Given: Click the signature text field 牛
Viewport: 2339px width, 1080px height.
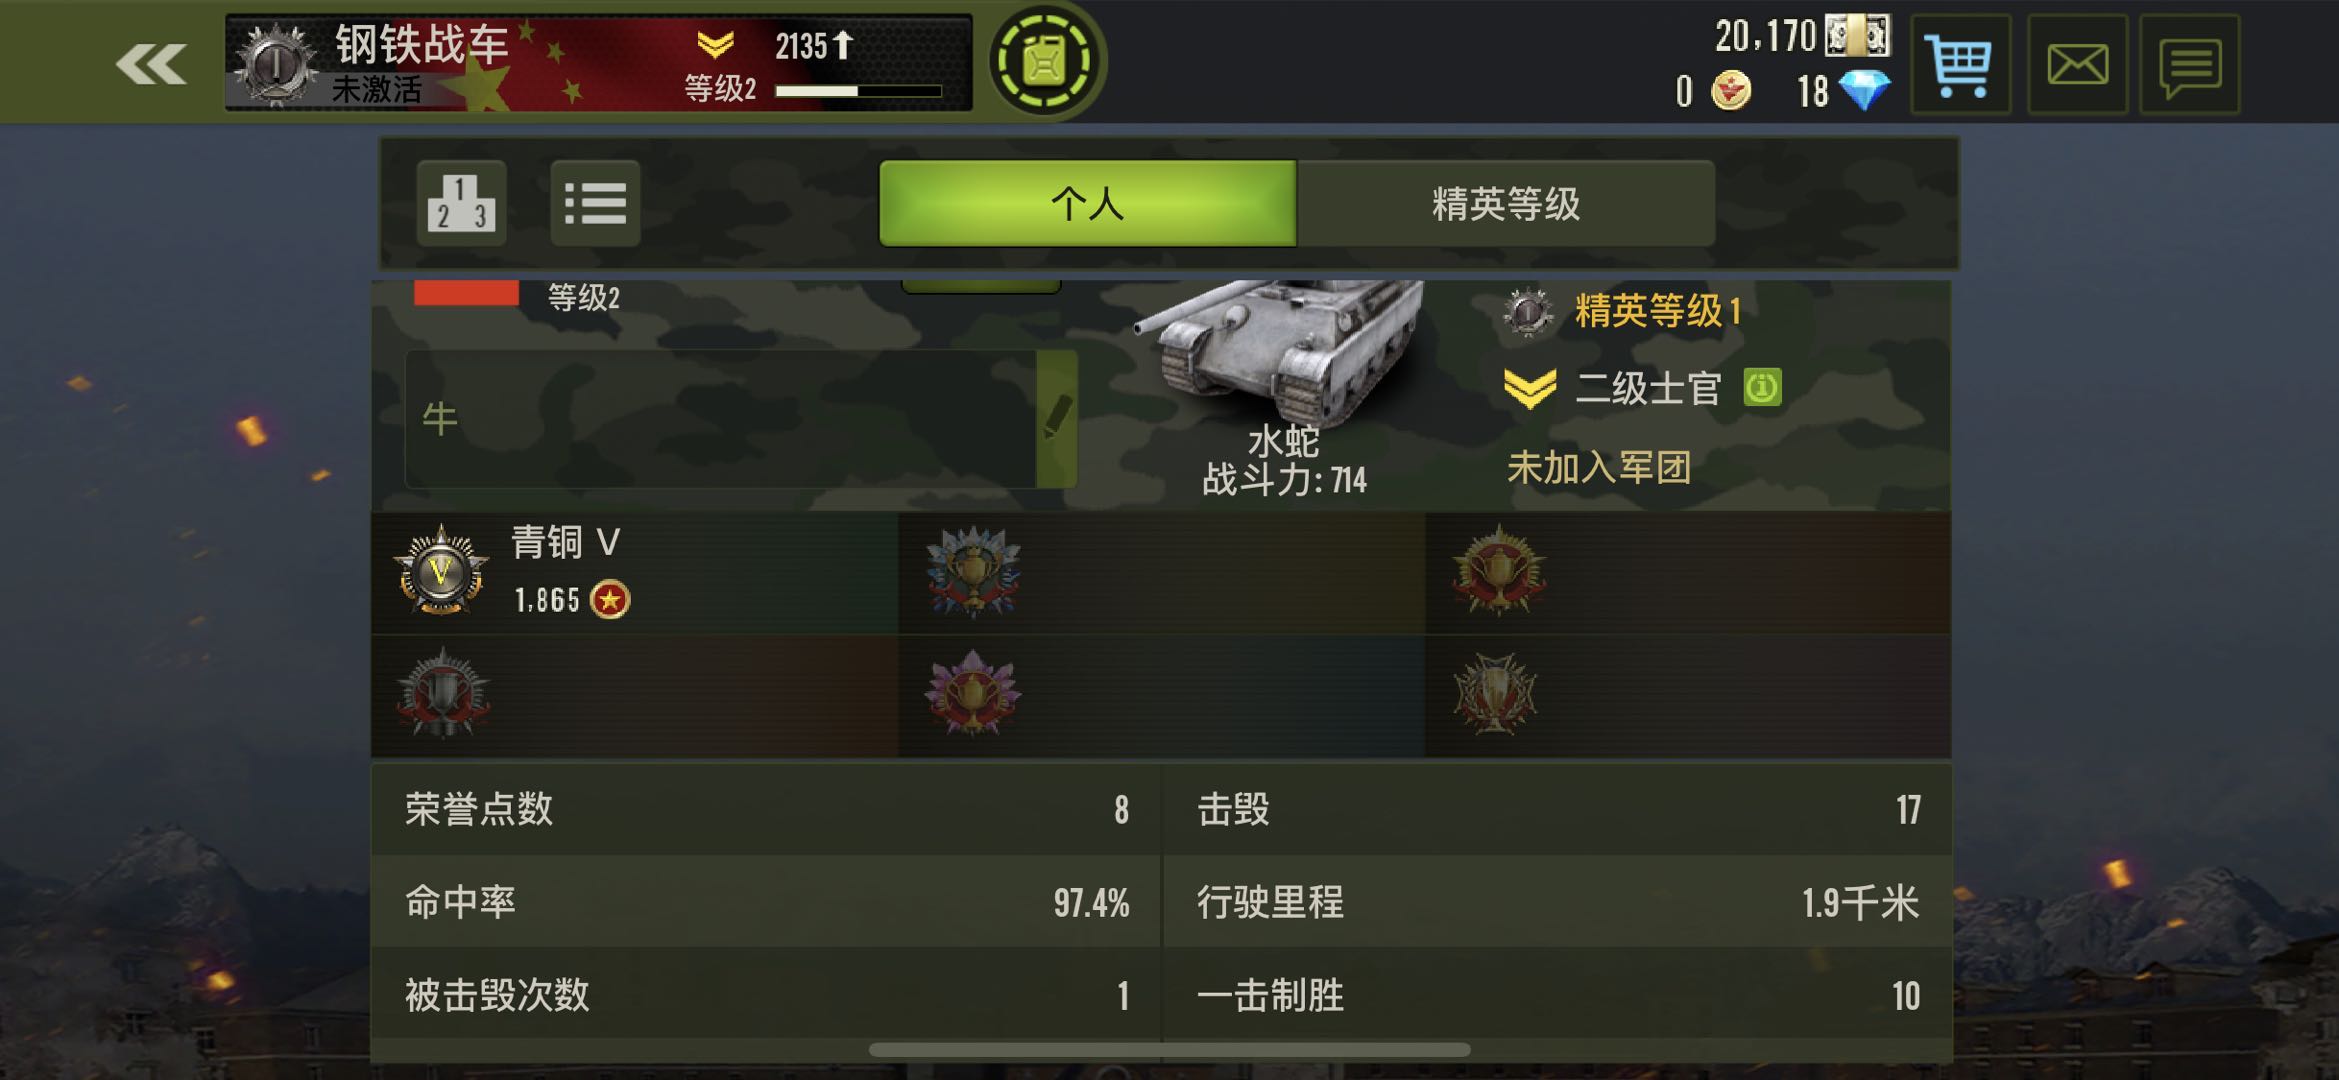Looking at the screenshot, I should tap(721, 419).
